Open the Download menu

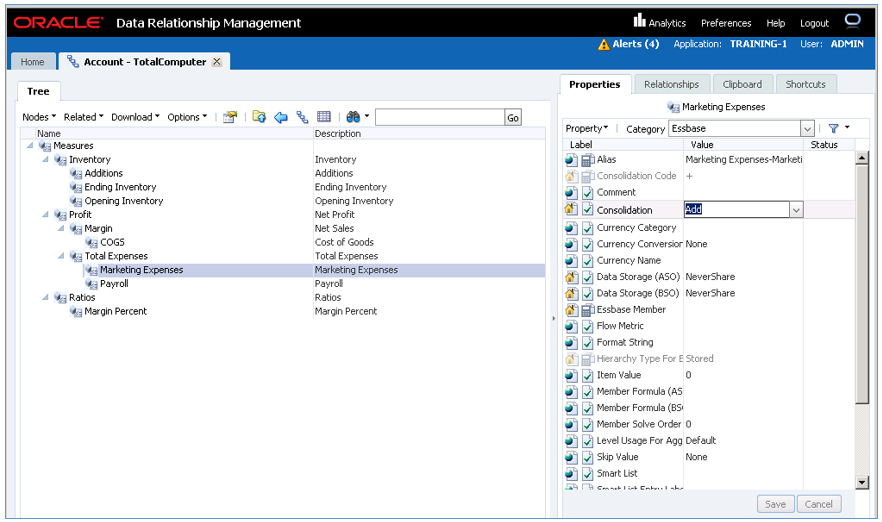pyautogui.click(x=135, y=117)
